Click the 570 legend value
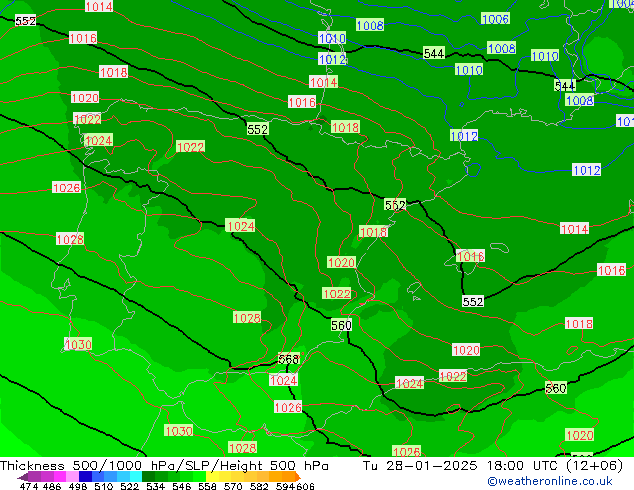 233,486
